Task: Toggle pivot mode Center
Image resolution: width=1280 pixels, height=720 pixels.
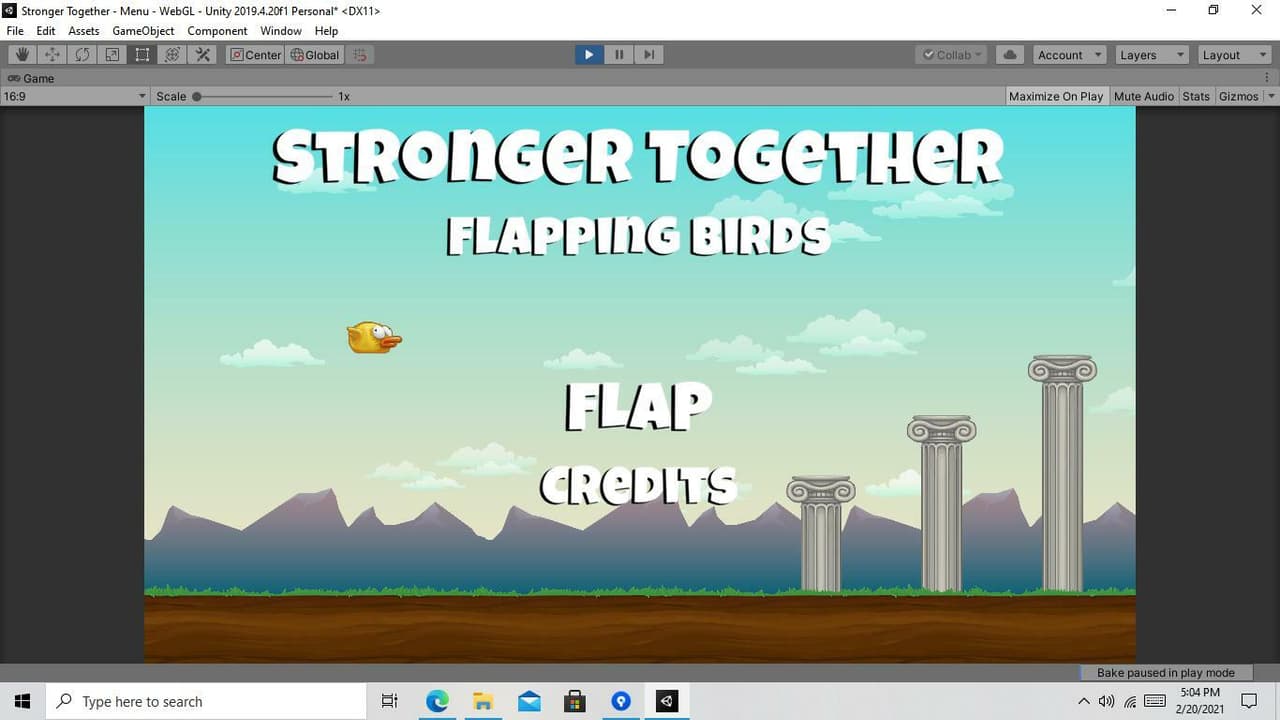Action: [256, 55]
